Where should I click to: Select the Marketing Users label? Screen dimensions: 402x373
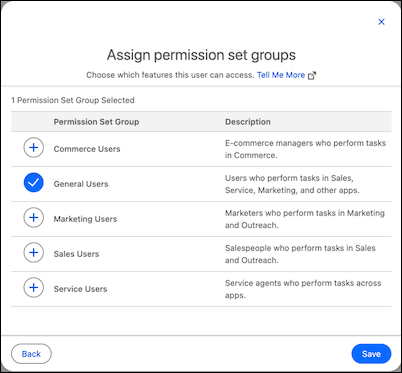pos(85,219)
